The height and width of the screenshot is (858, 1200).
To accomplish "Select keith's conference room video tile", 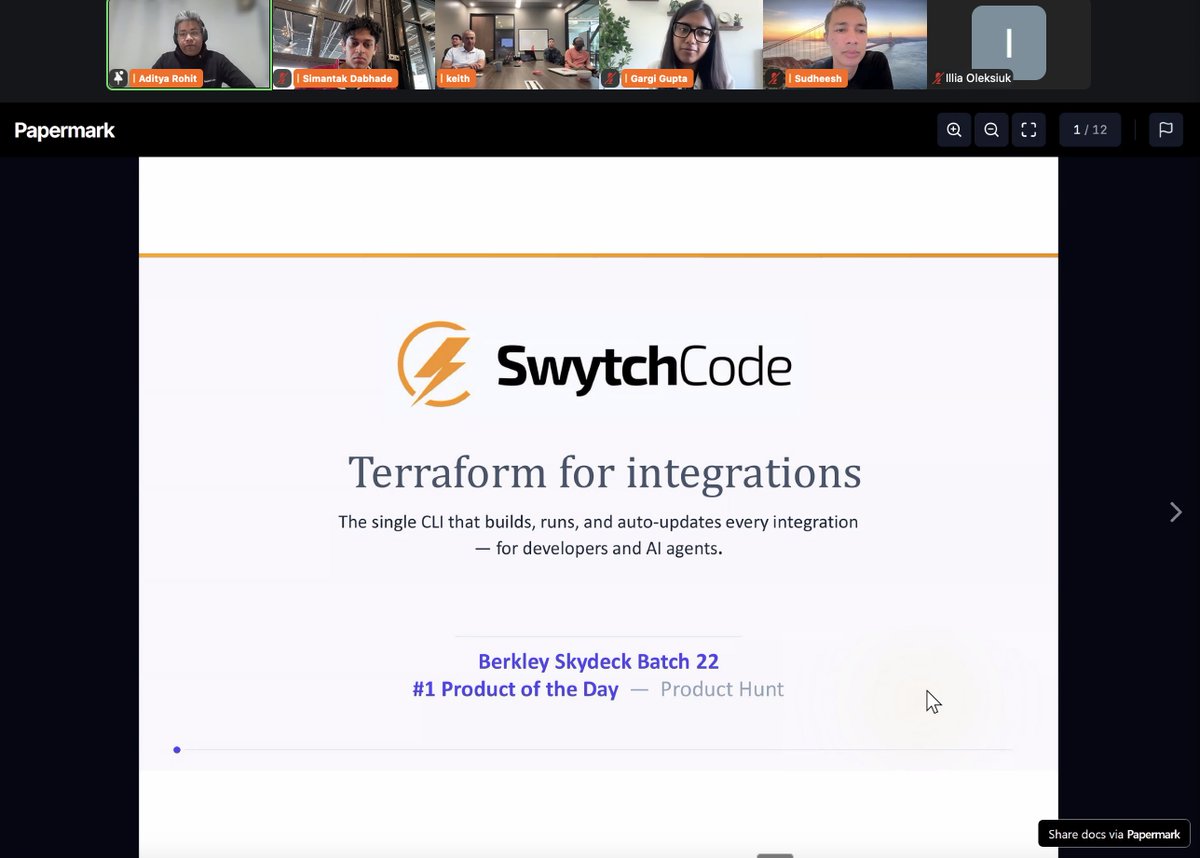I will pyautogui.click(x=517, y=45).
